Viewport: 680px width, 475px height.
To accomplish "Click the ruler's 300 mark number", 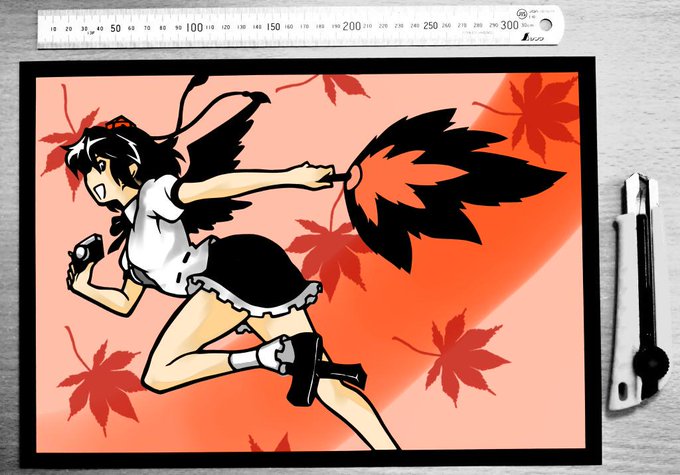I will tap(509, 25).
